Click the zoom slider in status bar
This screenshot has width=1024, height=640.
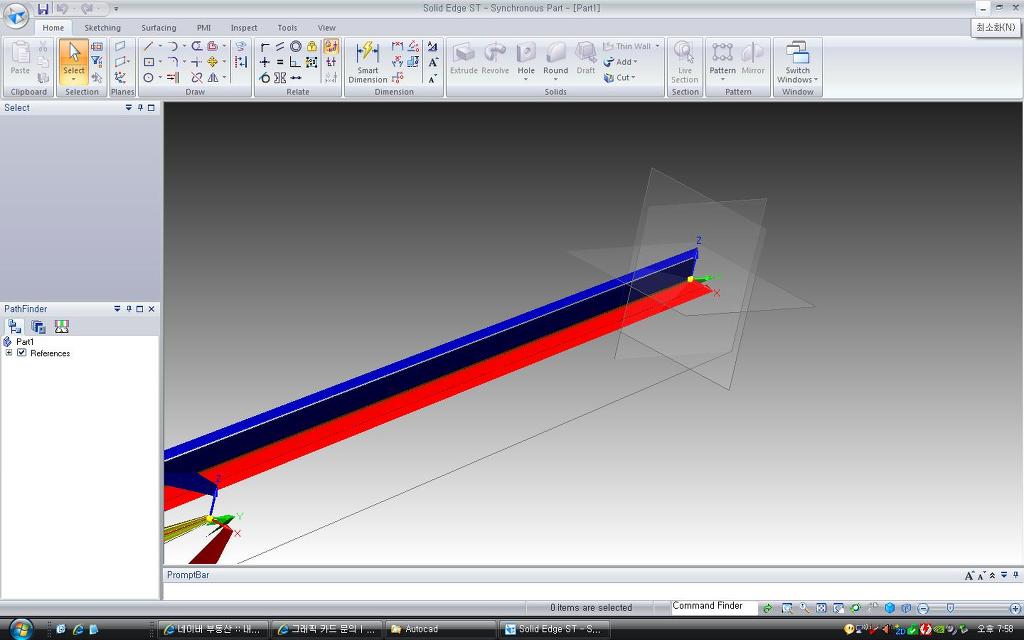tap(950, 608)
